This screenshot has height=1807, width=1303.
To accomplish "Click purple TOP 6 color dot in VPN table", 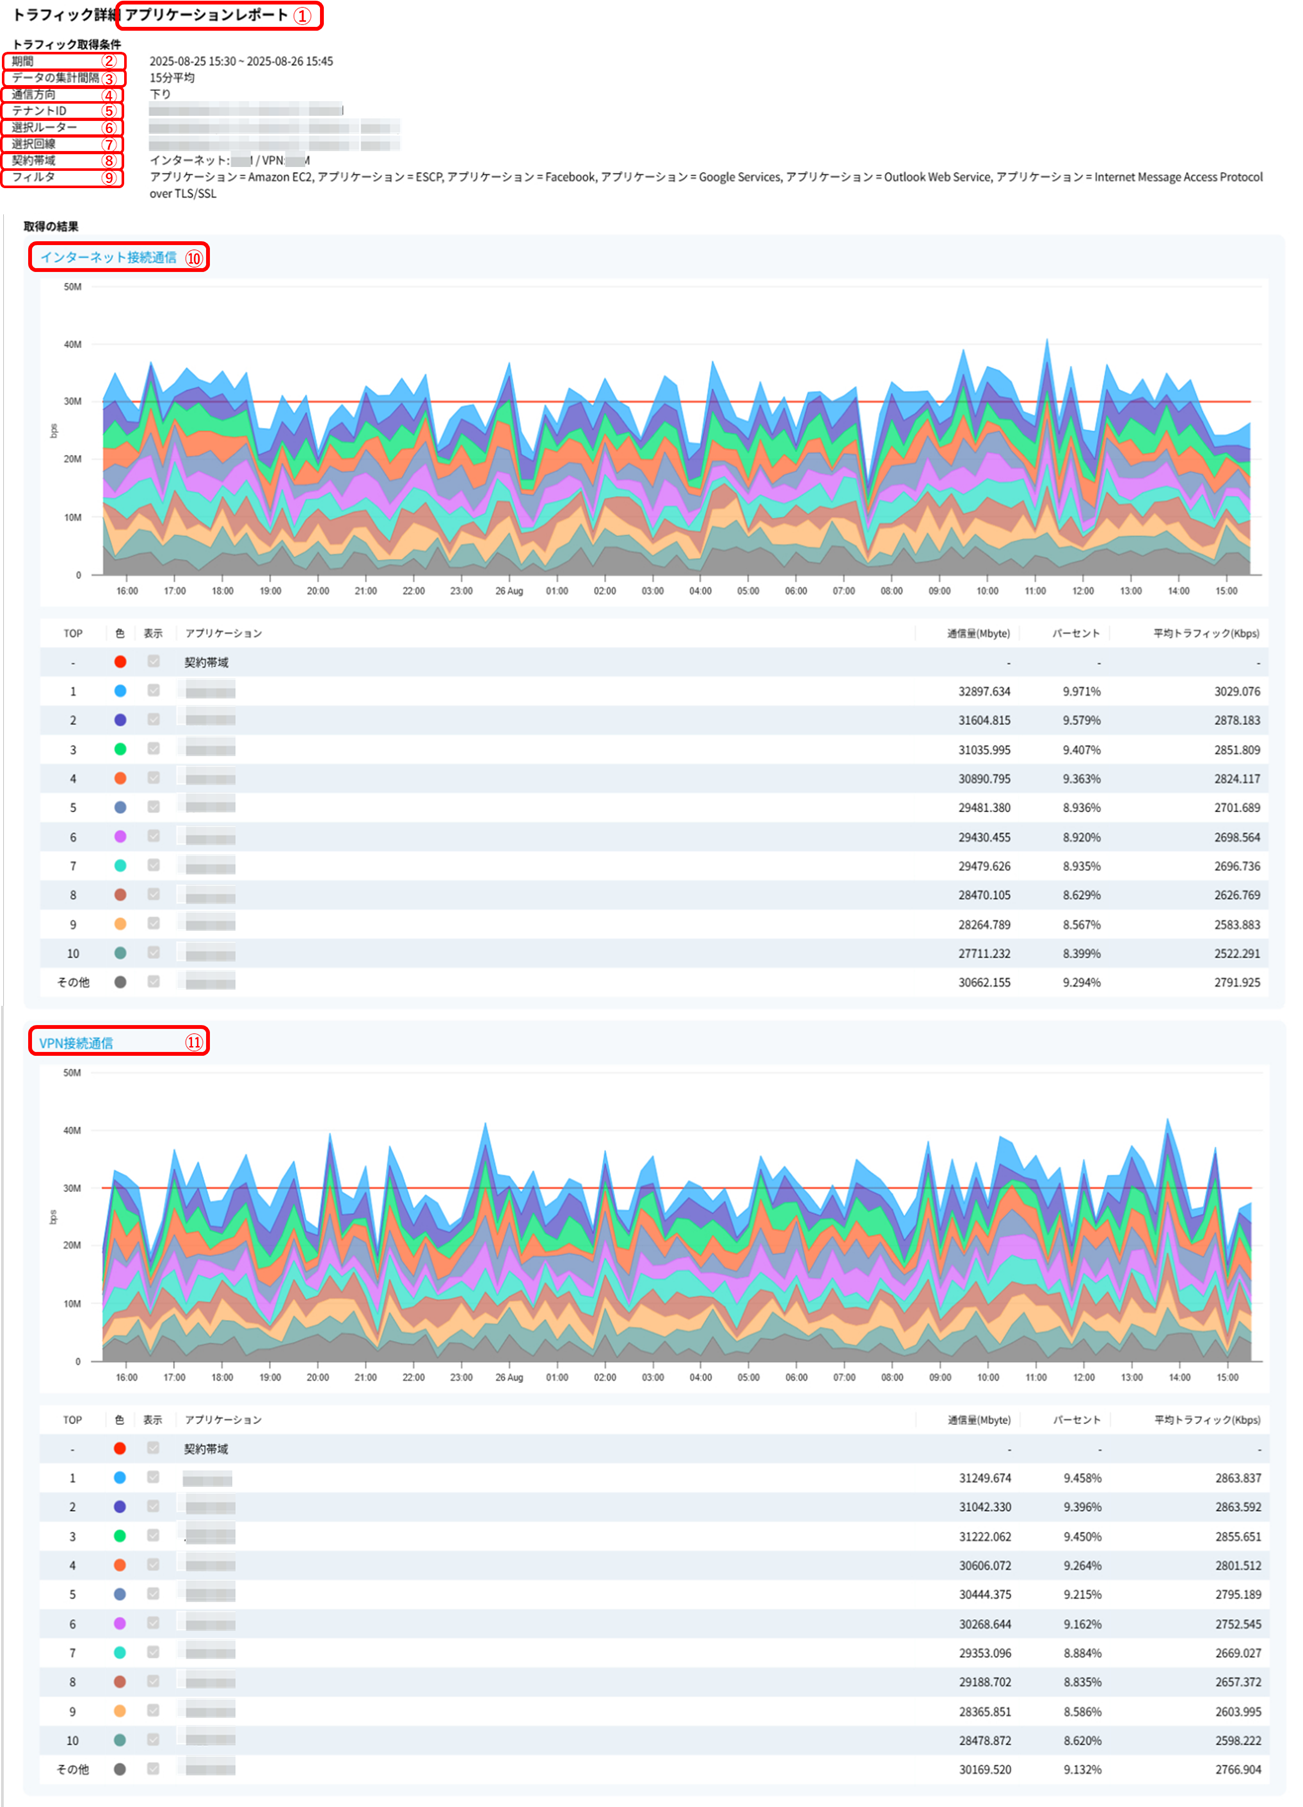I will tap(120, 1624).
